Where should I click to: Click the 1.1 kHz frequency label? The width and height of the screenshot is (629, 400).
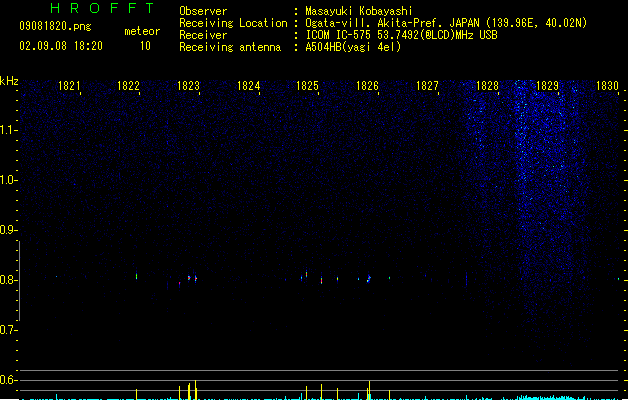[9, 130]
